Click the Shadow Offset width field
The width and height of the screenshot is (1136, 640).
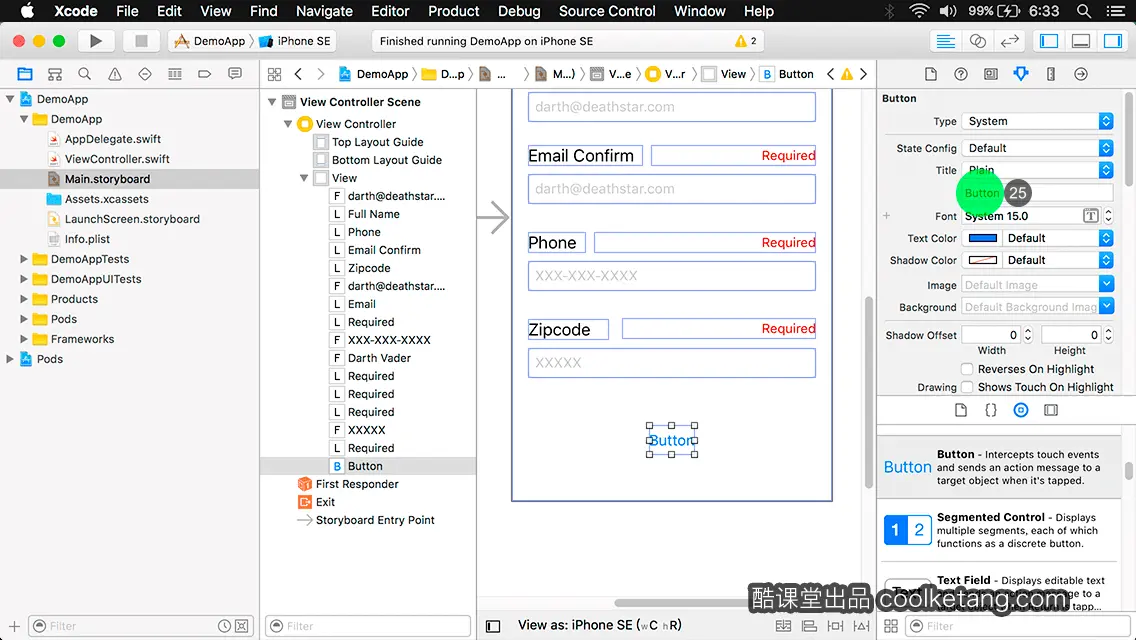click(990, 335)
